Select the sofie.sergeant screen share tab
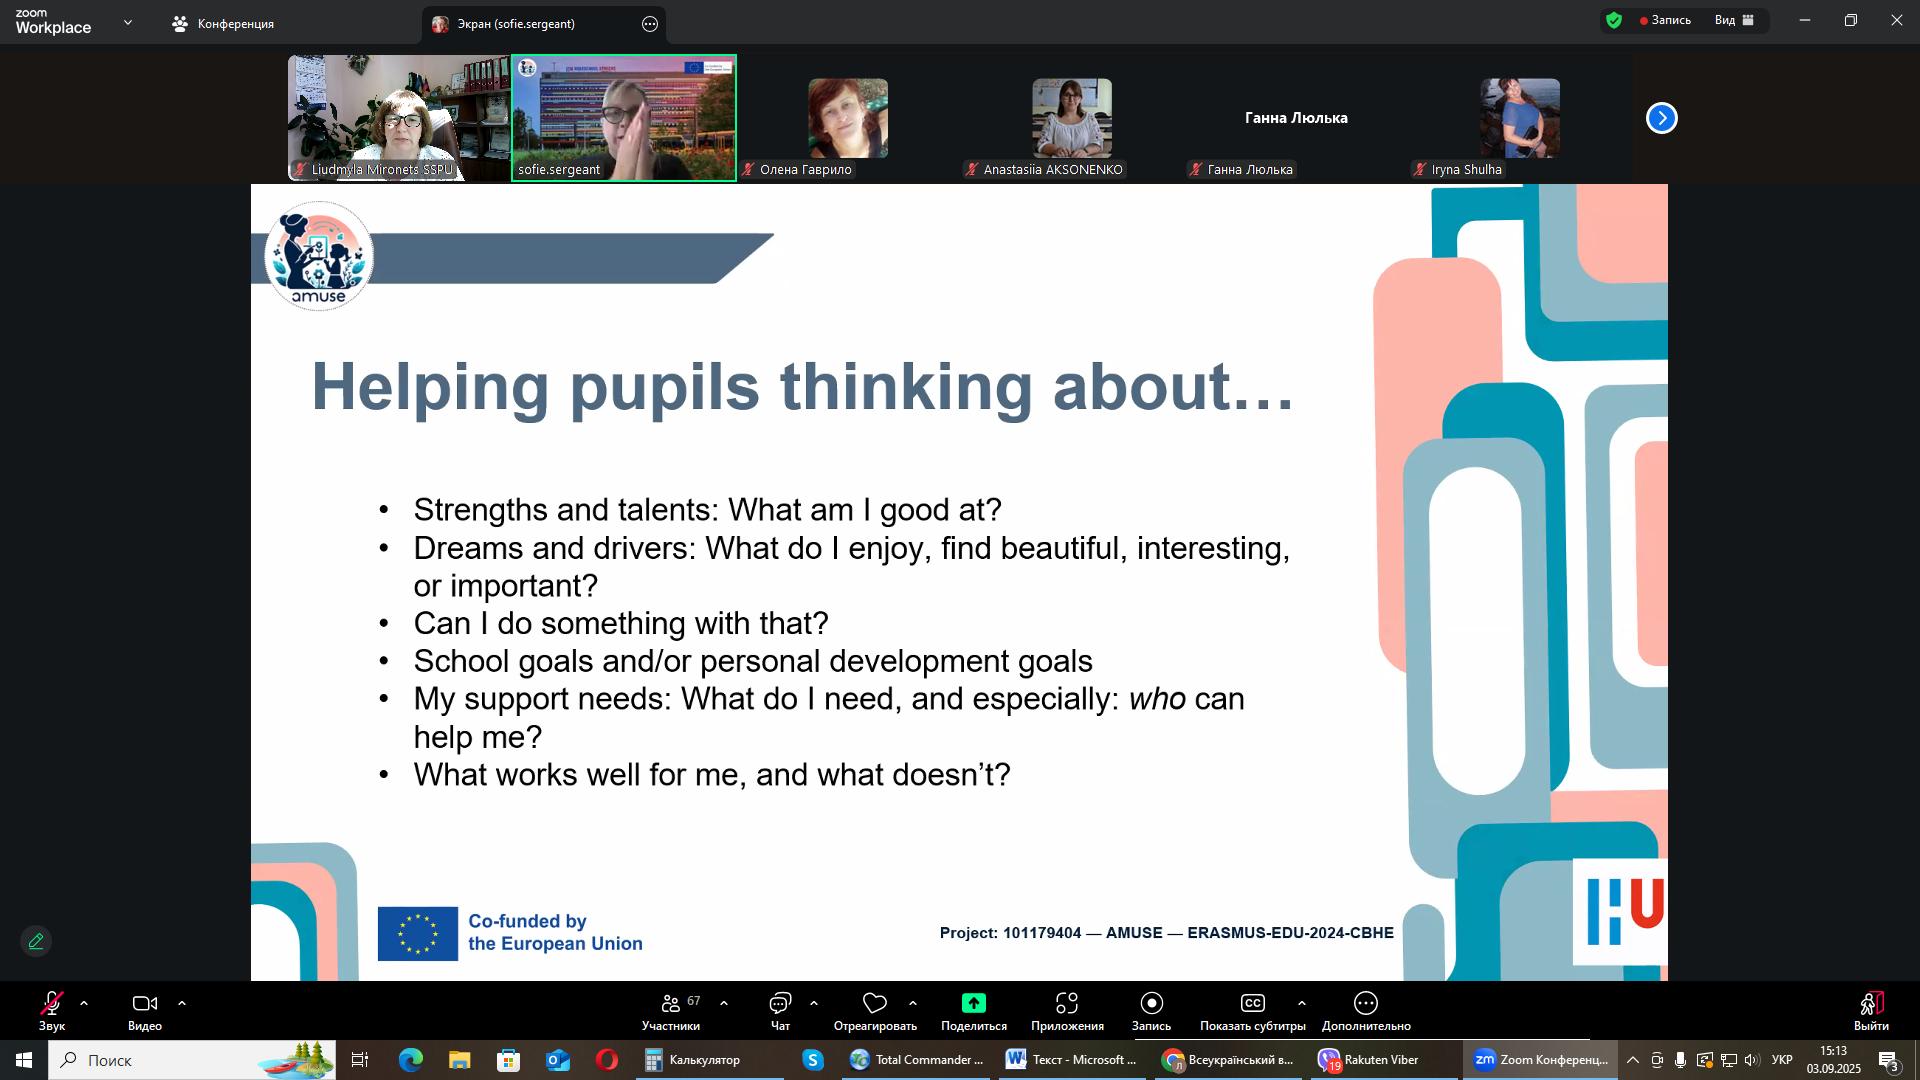Screen dimensions: 1920x1080 tap(516, 24)
